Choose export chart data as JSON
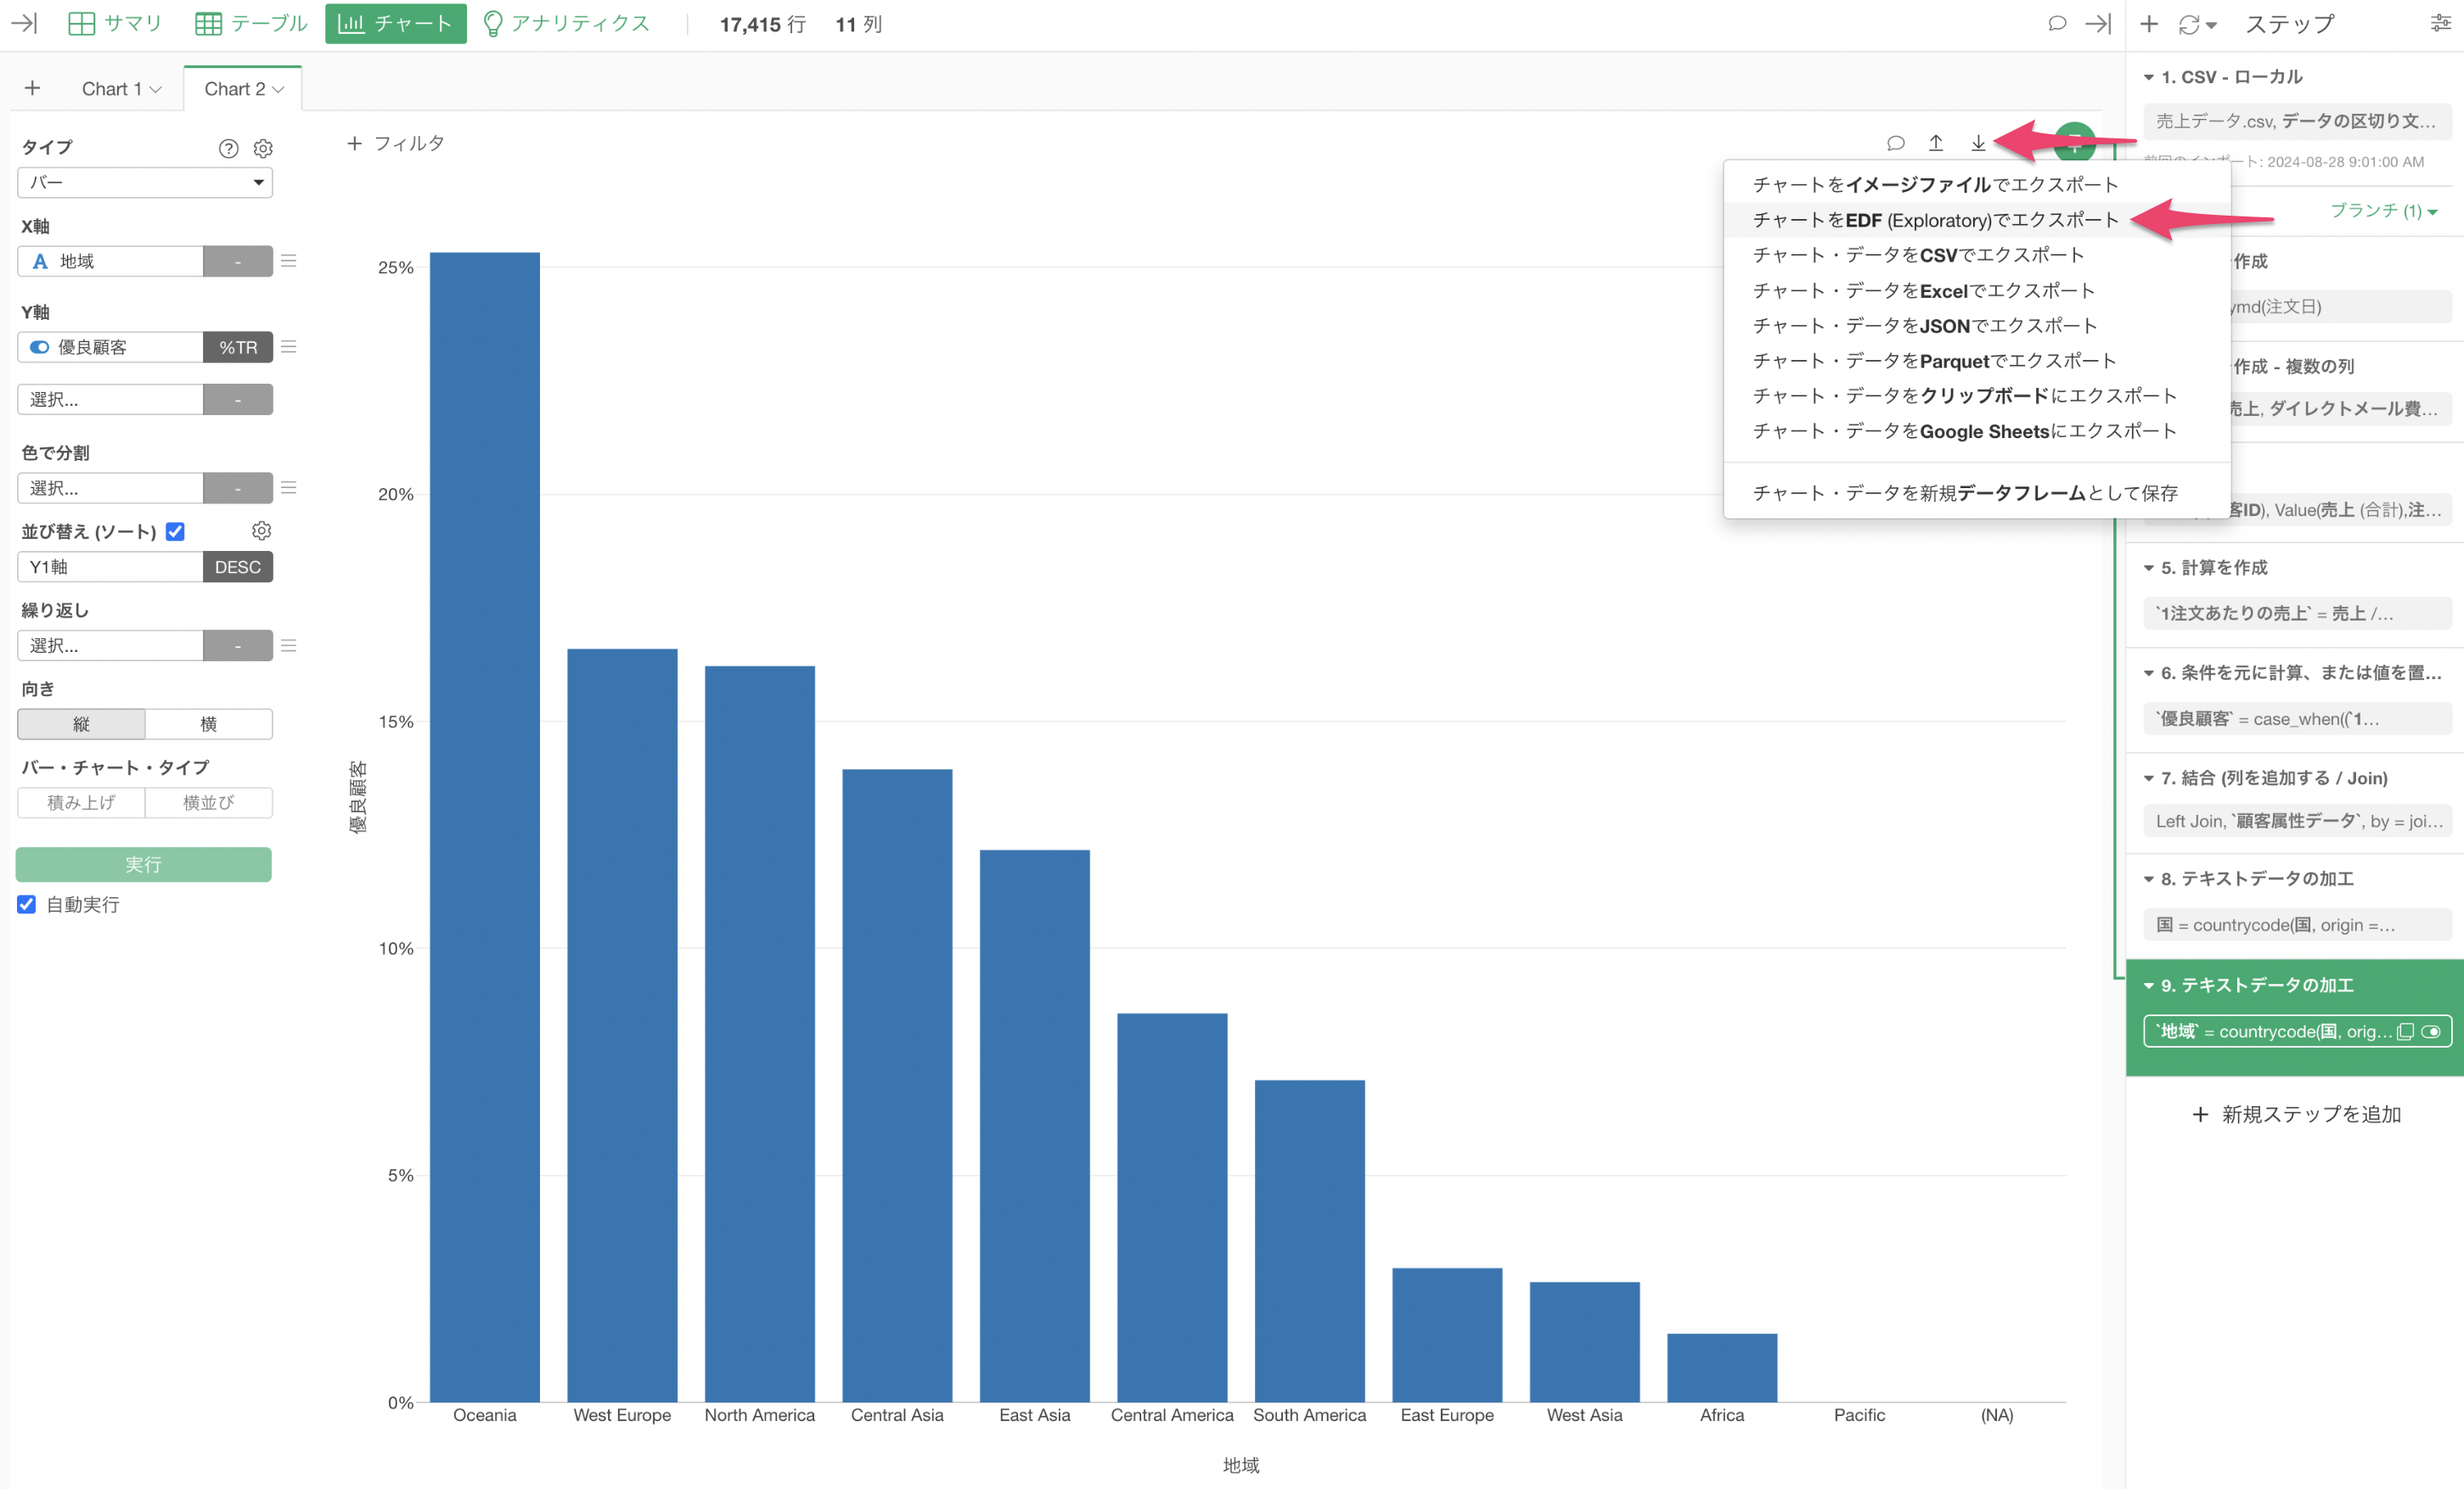The image size is (2464, 1489). 1977,325
